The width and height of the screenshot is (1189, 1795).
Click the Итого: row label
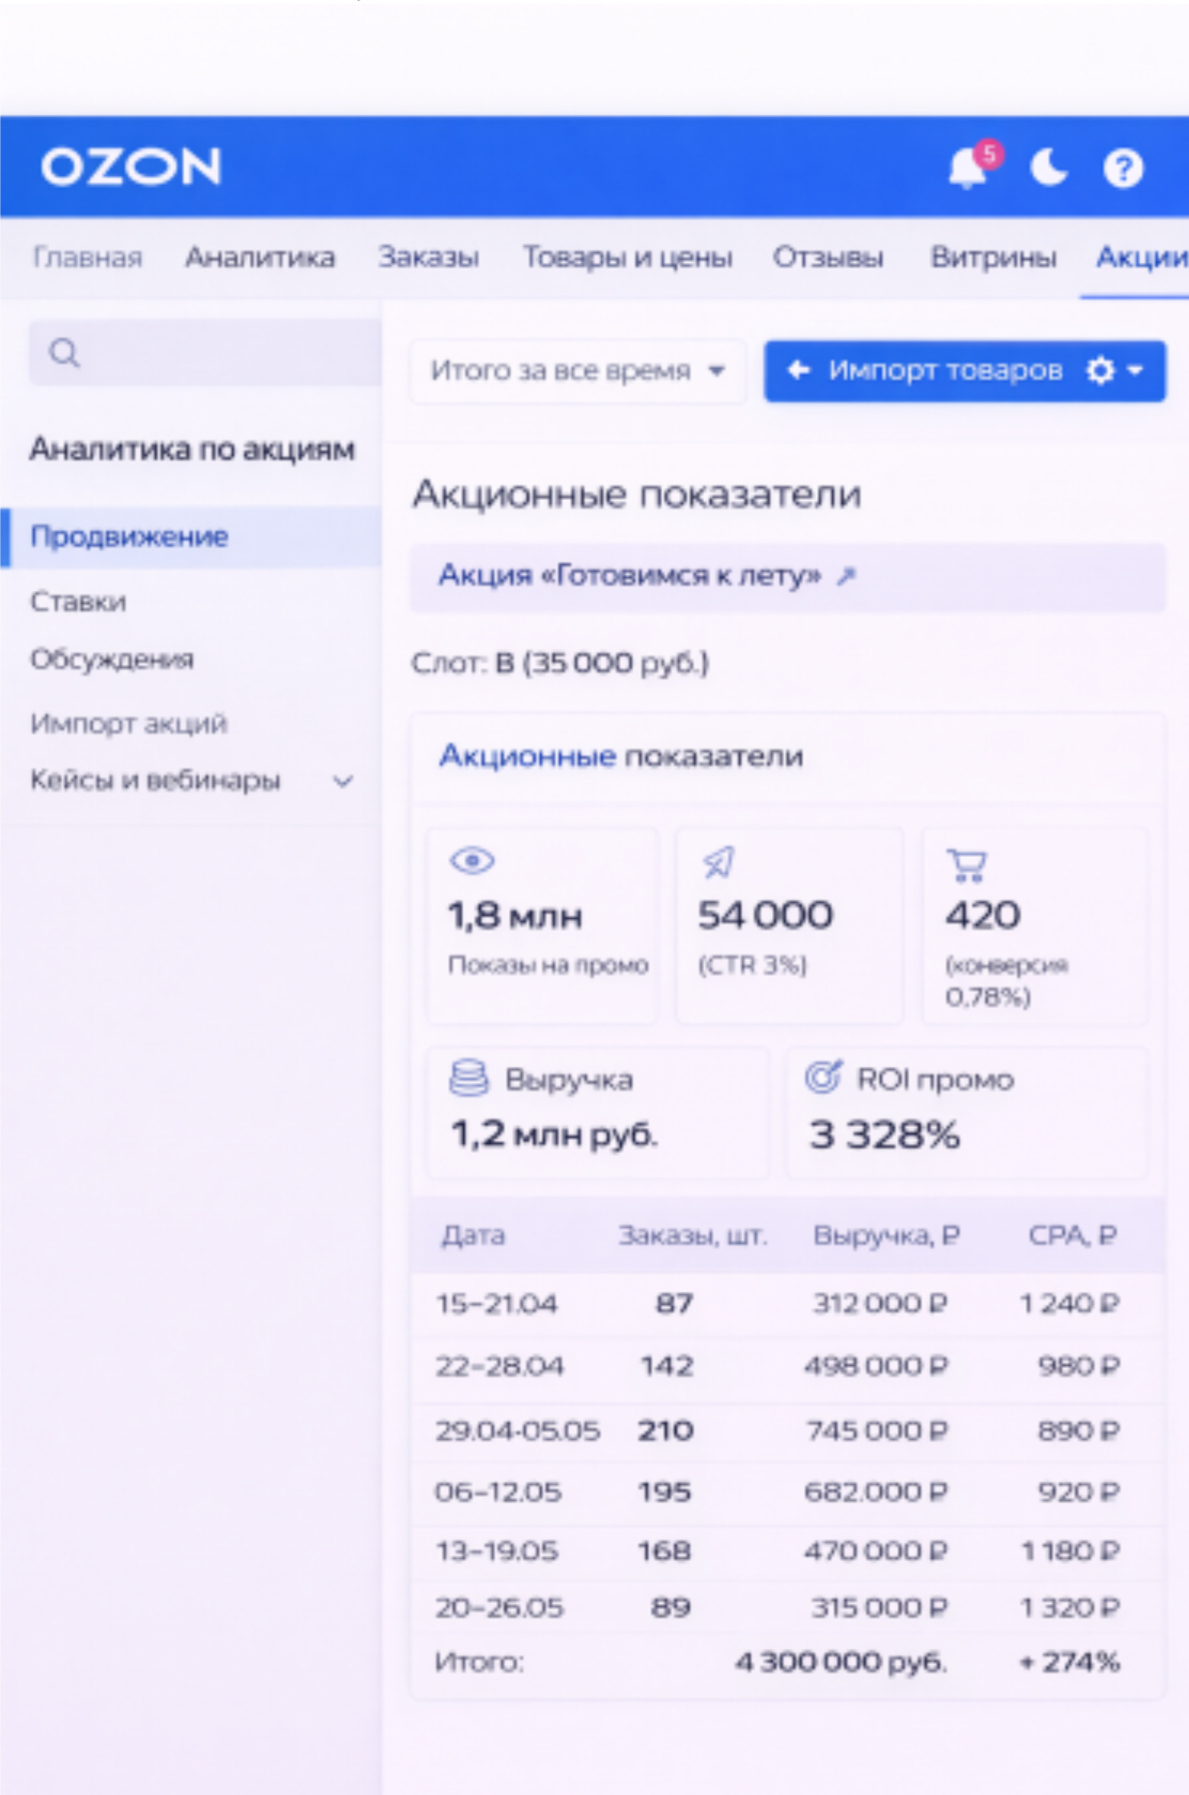(x=479, y=1662)
